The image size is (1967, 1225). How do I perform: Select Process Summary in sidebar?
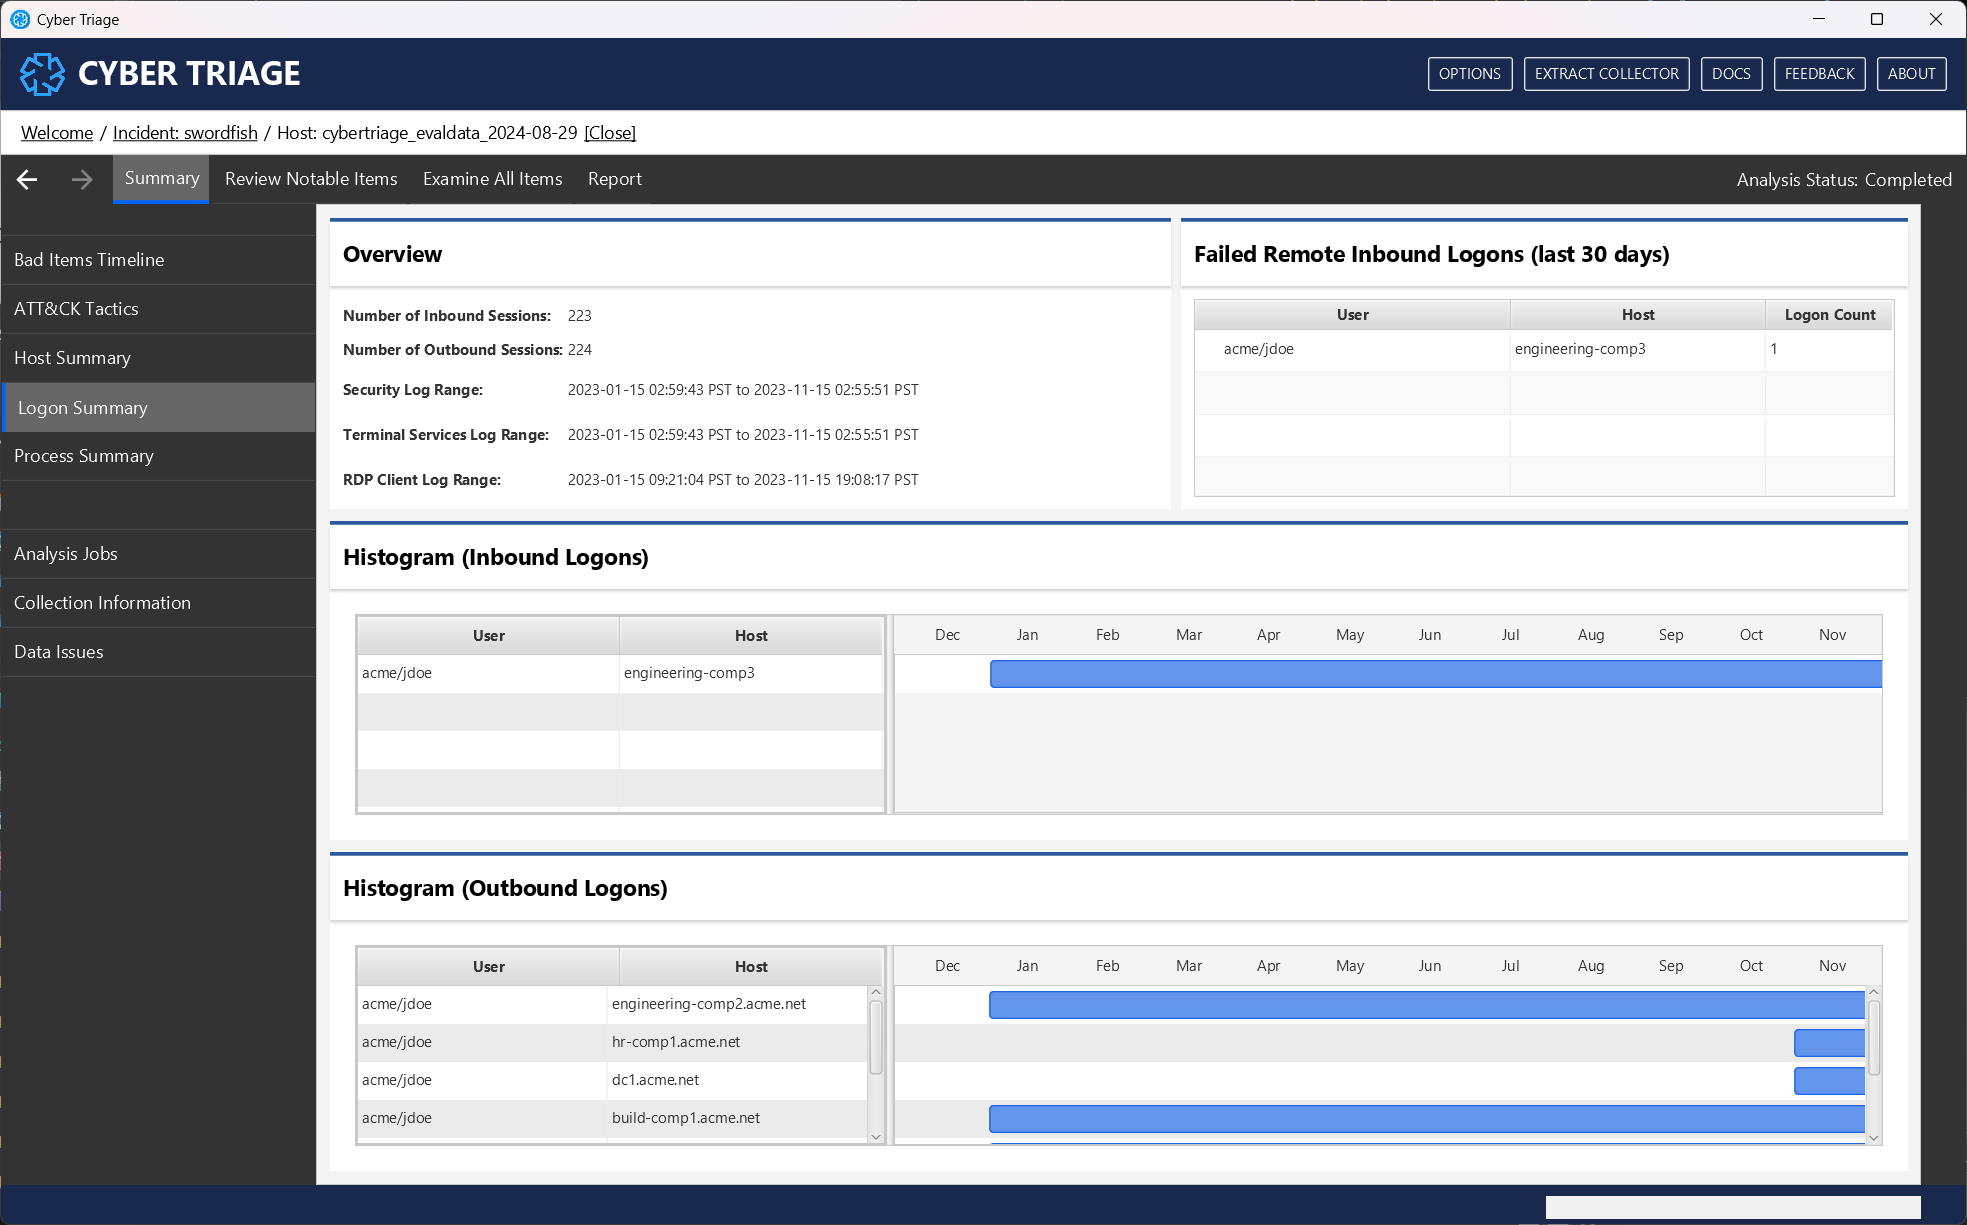coord(84,456)
